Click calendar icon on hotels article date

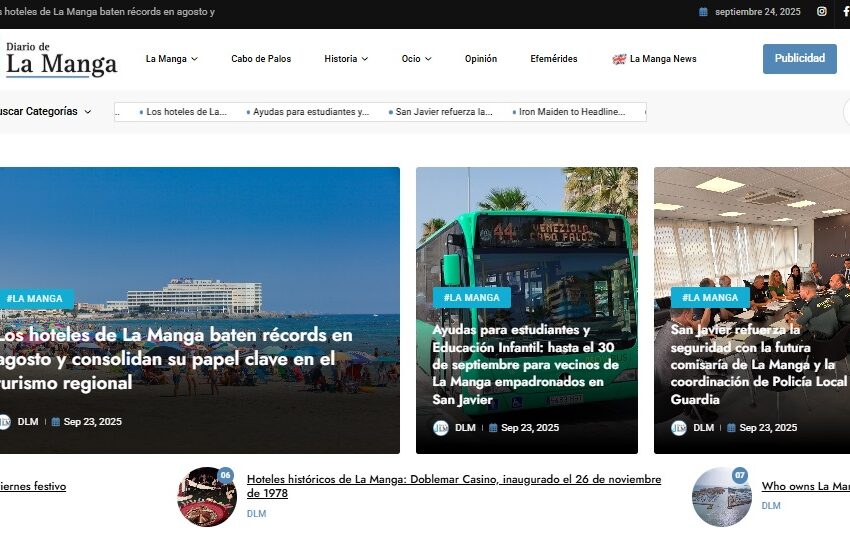[56, 422]
